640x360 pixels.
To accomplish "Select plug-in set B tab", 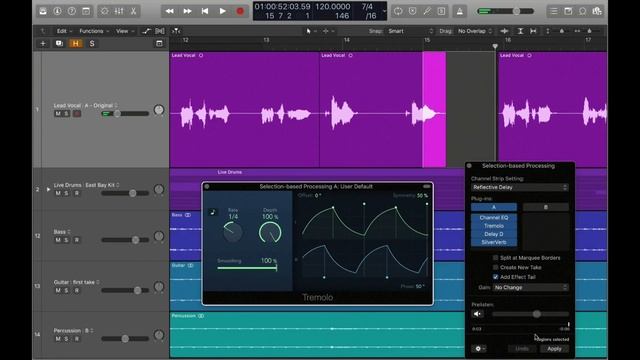I will (546, 207).
